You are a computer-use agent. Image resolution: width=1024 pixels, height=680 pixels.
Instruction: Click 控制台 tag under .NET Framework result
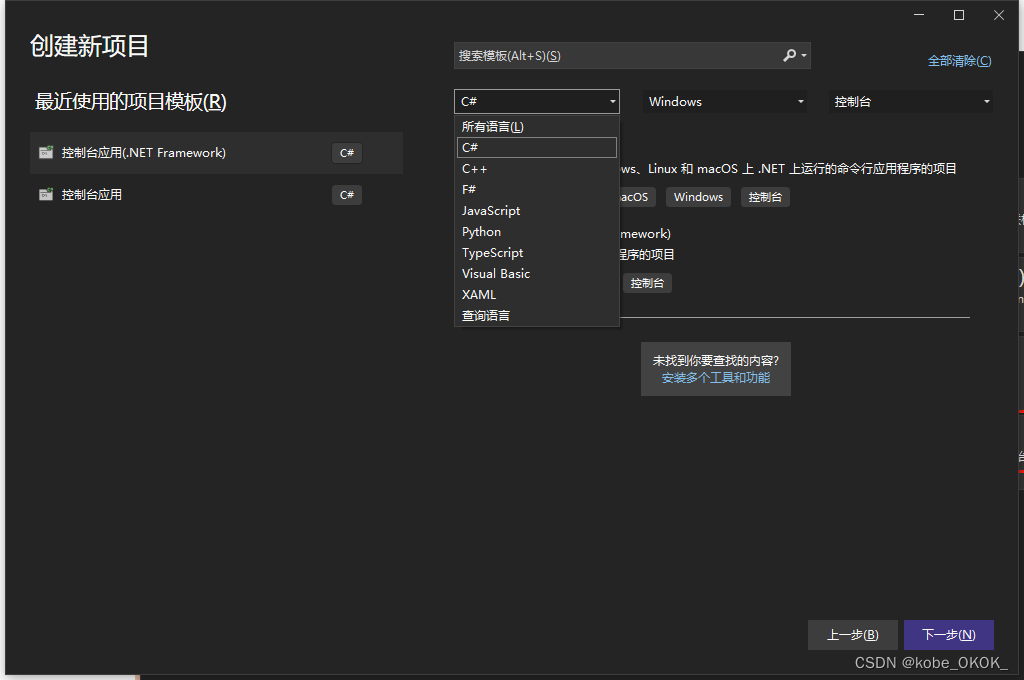coord(647,283)
